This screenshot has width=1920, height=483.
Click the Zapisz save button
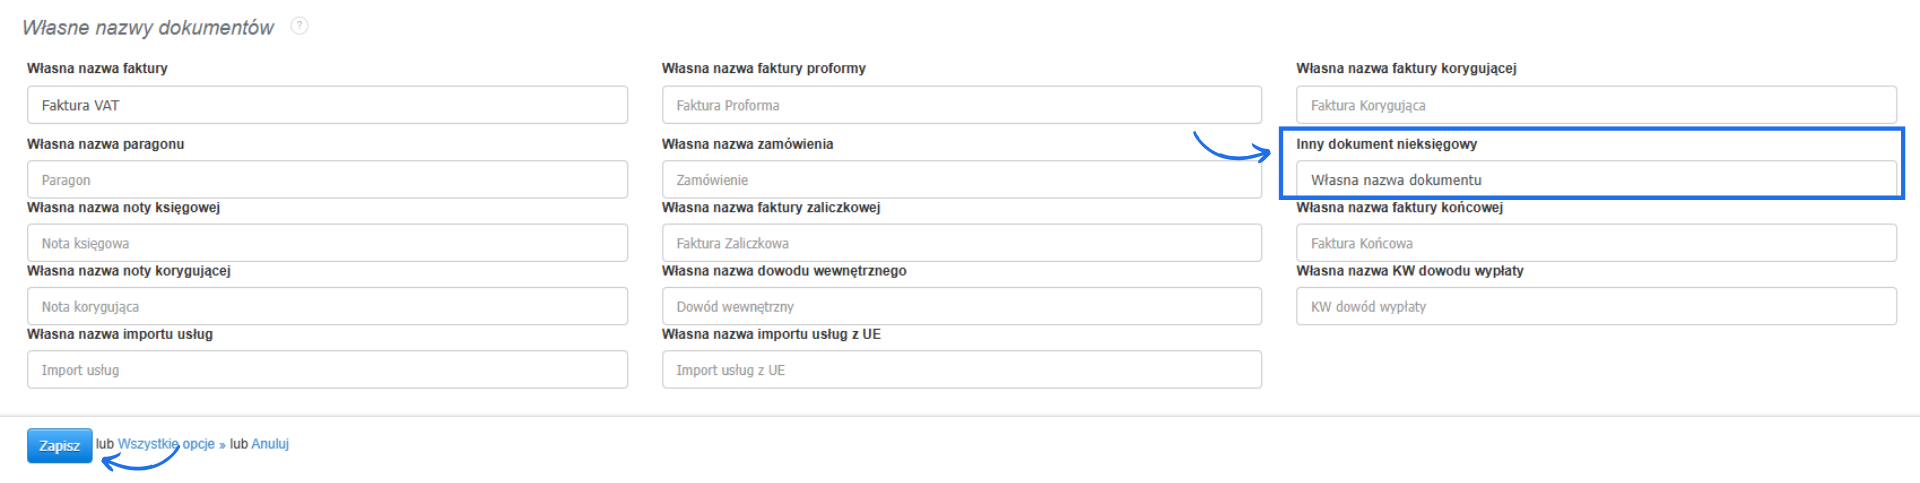pos(59,446)
